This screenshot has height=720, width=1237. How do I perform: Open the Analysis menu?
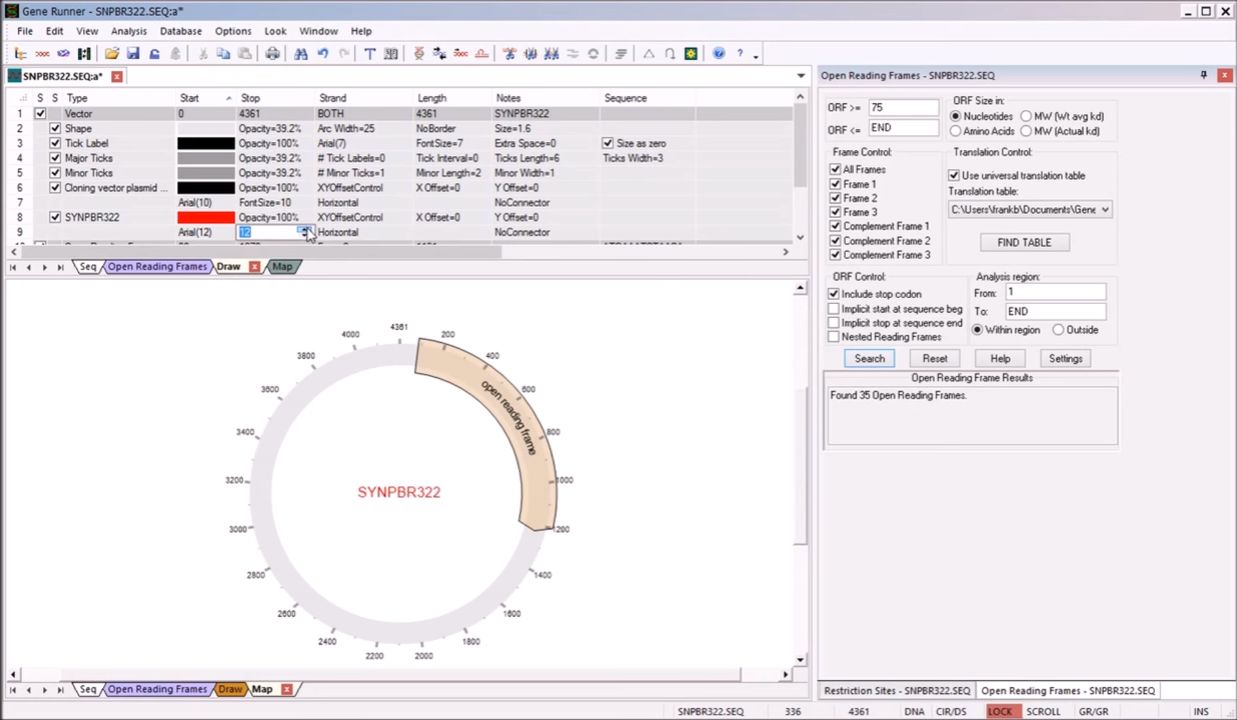point(129,31)
